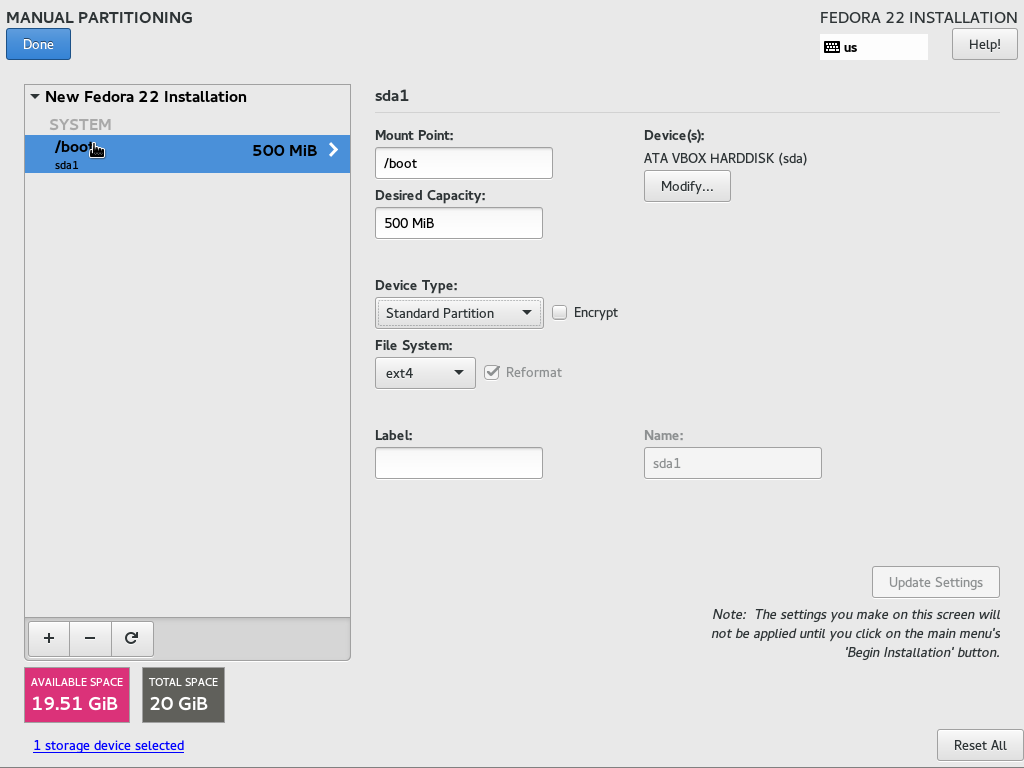
Task: Click the FEDORA 22 INSTALLATION title
Action: (918, 18)
